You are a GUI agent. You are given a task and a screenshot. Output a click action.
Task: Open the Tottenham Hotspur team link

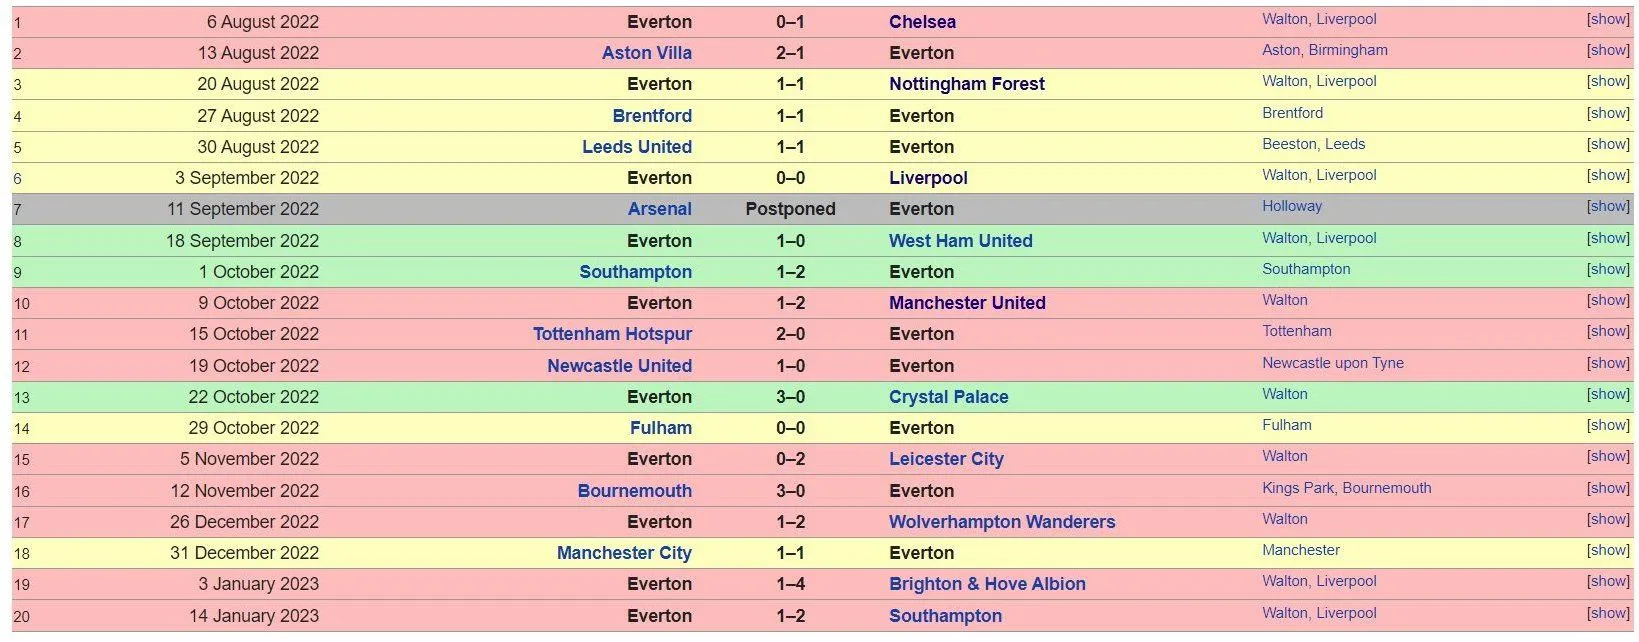point(612,334)
